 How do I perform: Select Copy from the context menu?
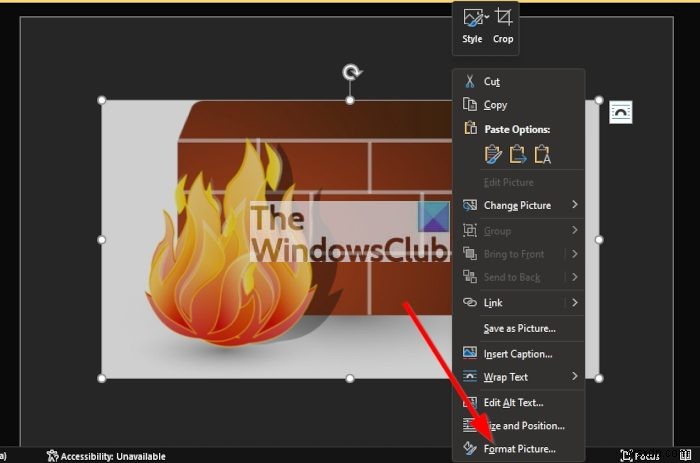pyautogui.click(x=519, y=104)
